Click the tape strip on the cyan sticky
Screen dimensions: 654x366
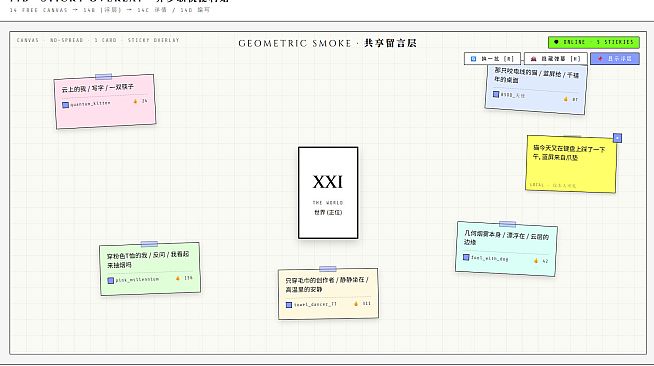tap(507, 224)
